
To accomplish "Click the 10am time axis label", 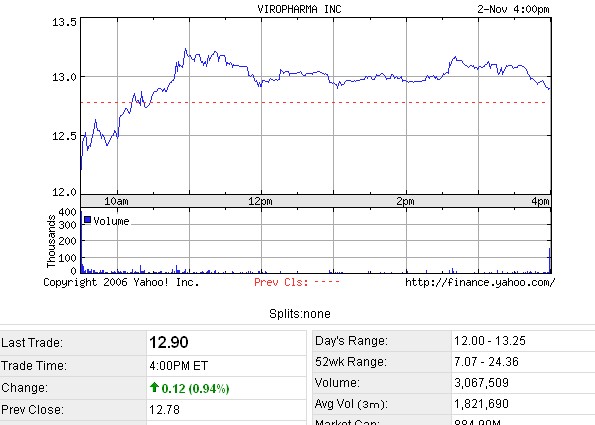I will coord(116,201).
